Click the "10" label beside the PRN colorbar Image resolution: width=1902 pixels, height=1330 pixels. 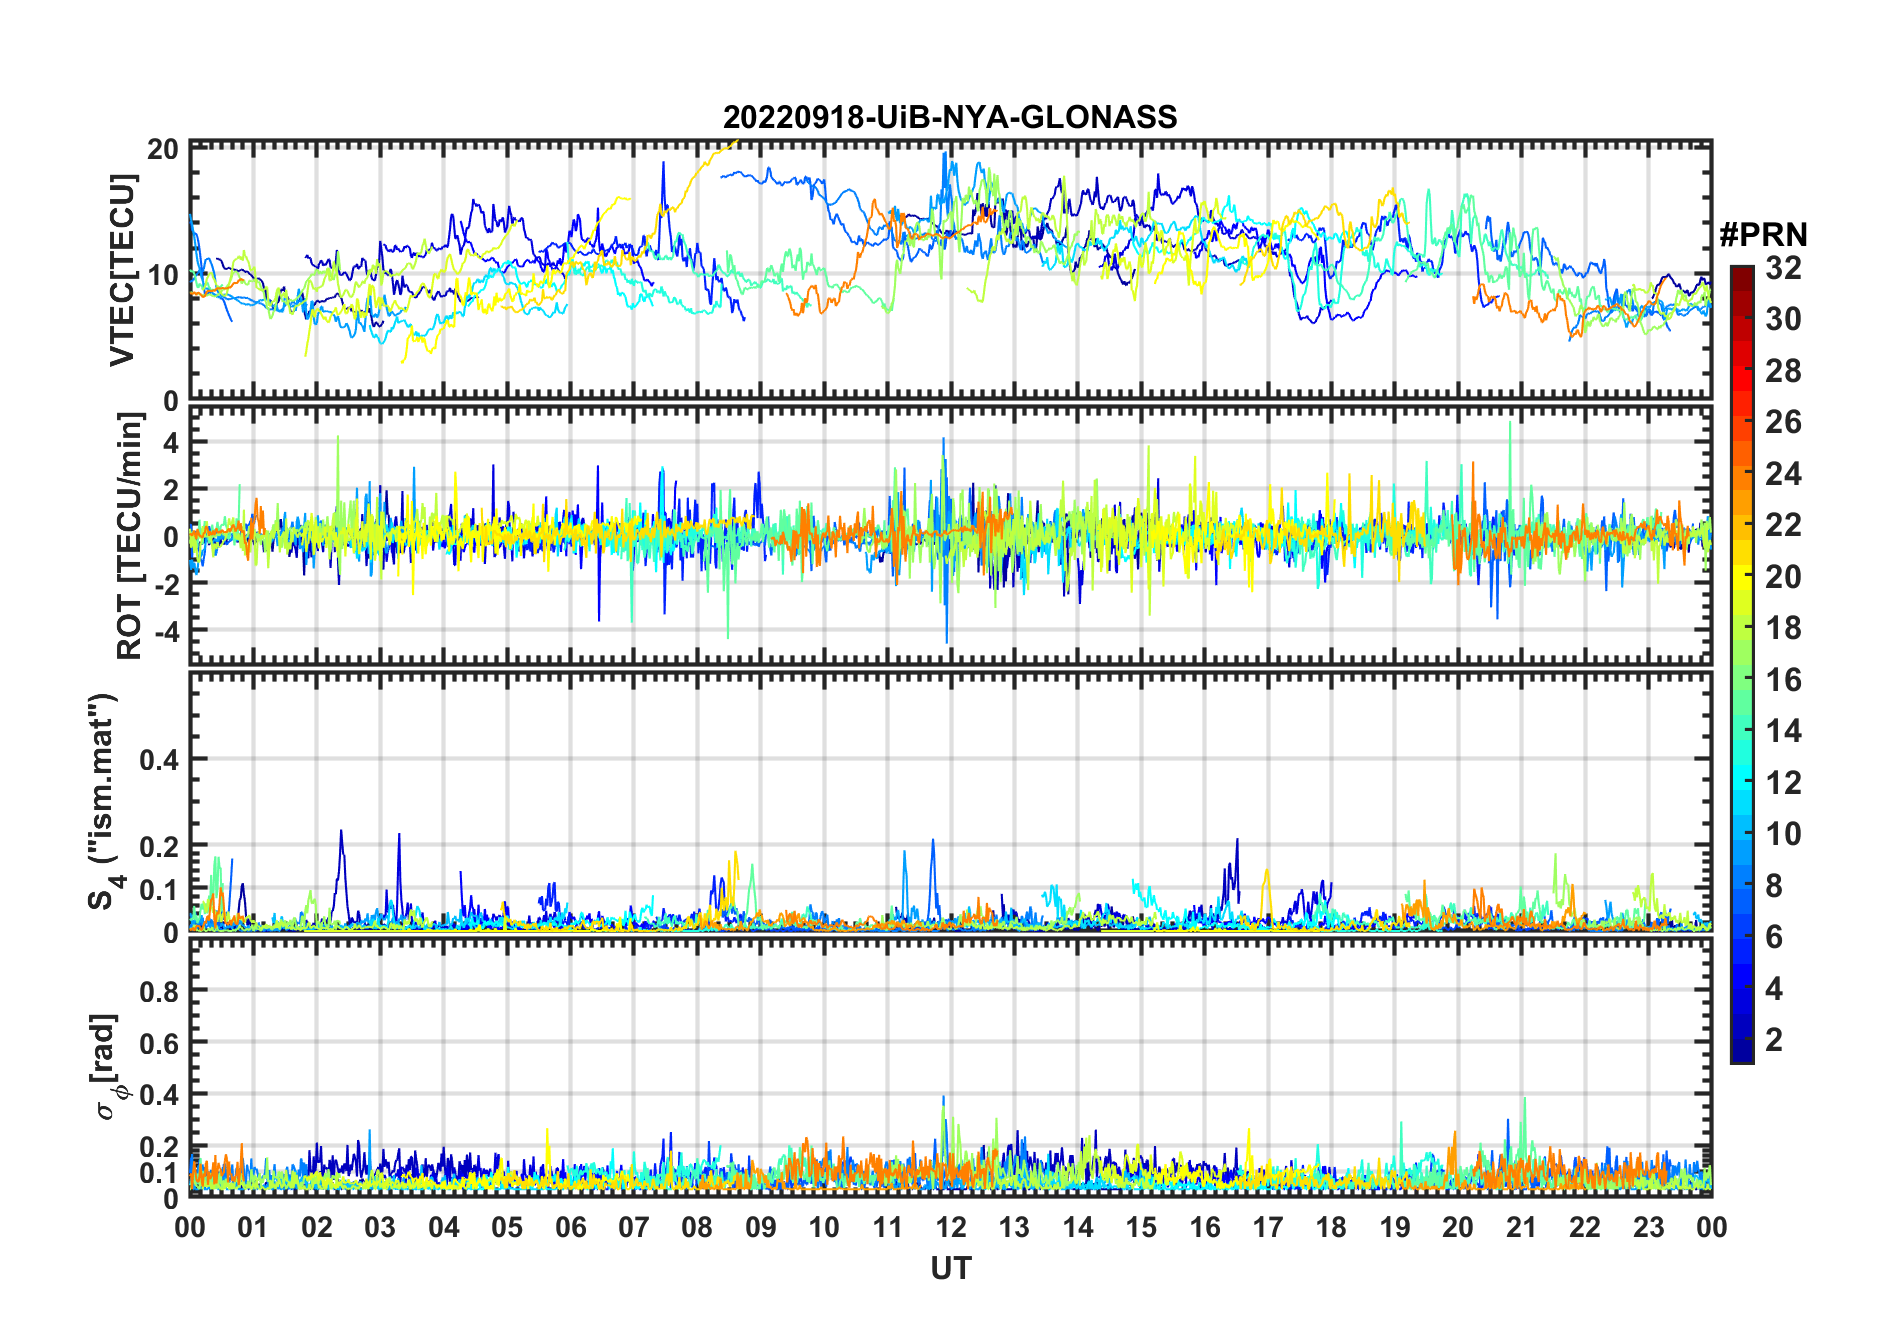pos(1783,834)
